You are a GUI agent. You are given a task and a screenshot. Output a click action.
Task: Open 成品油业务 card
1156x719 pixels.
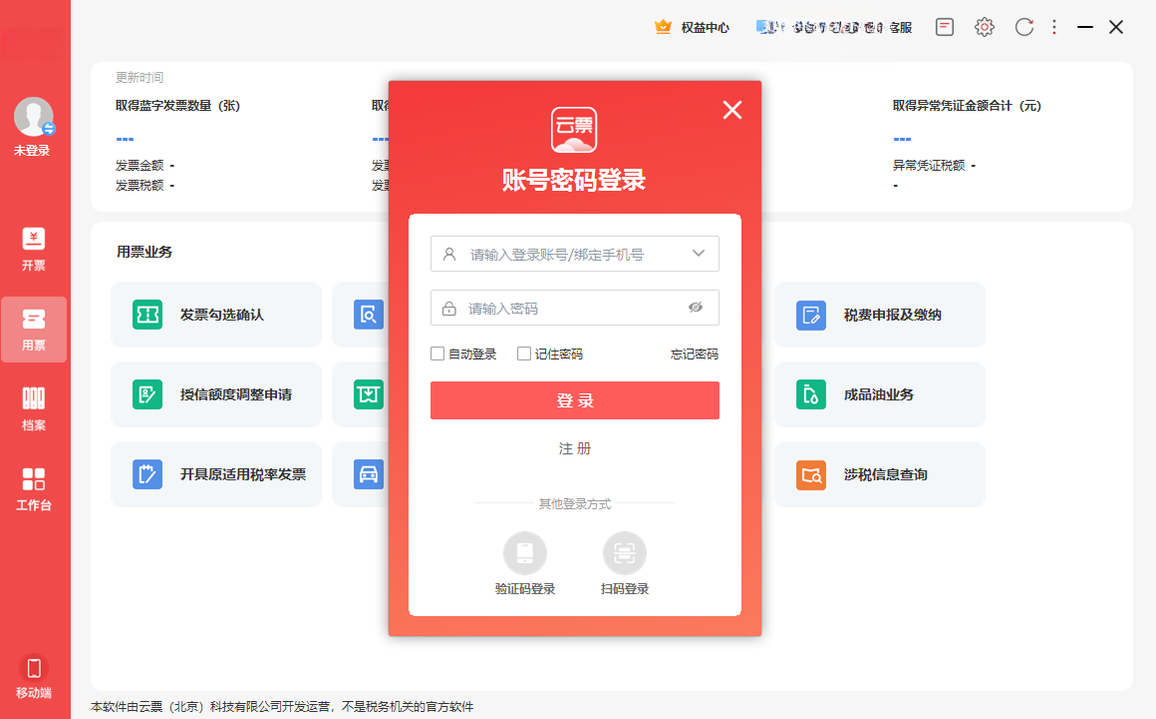pos(880,395)
